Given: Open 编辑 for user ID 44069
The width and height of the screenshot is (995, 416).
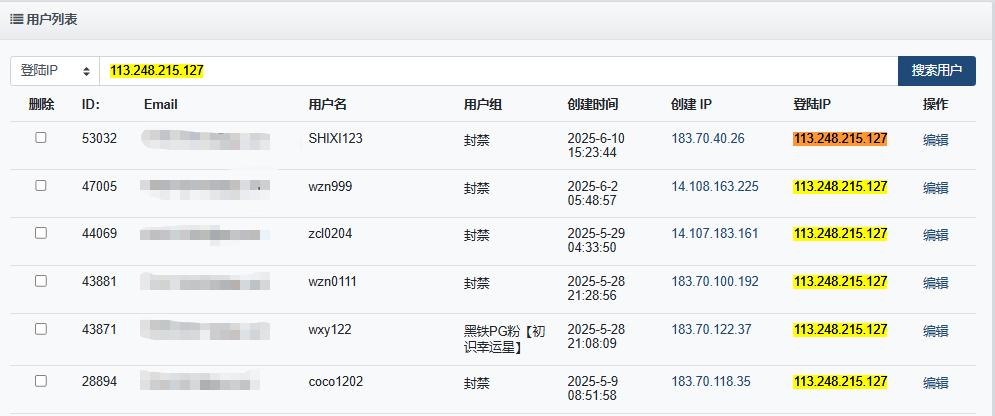Looking at the screenshot, I should [x=935, y=235].
